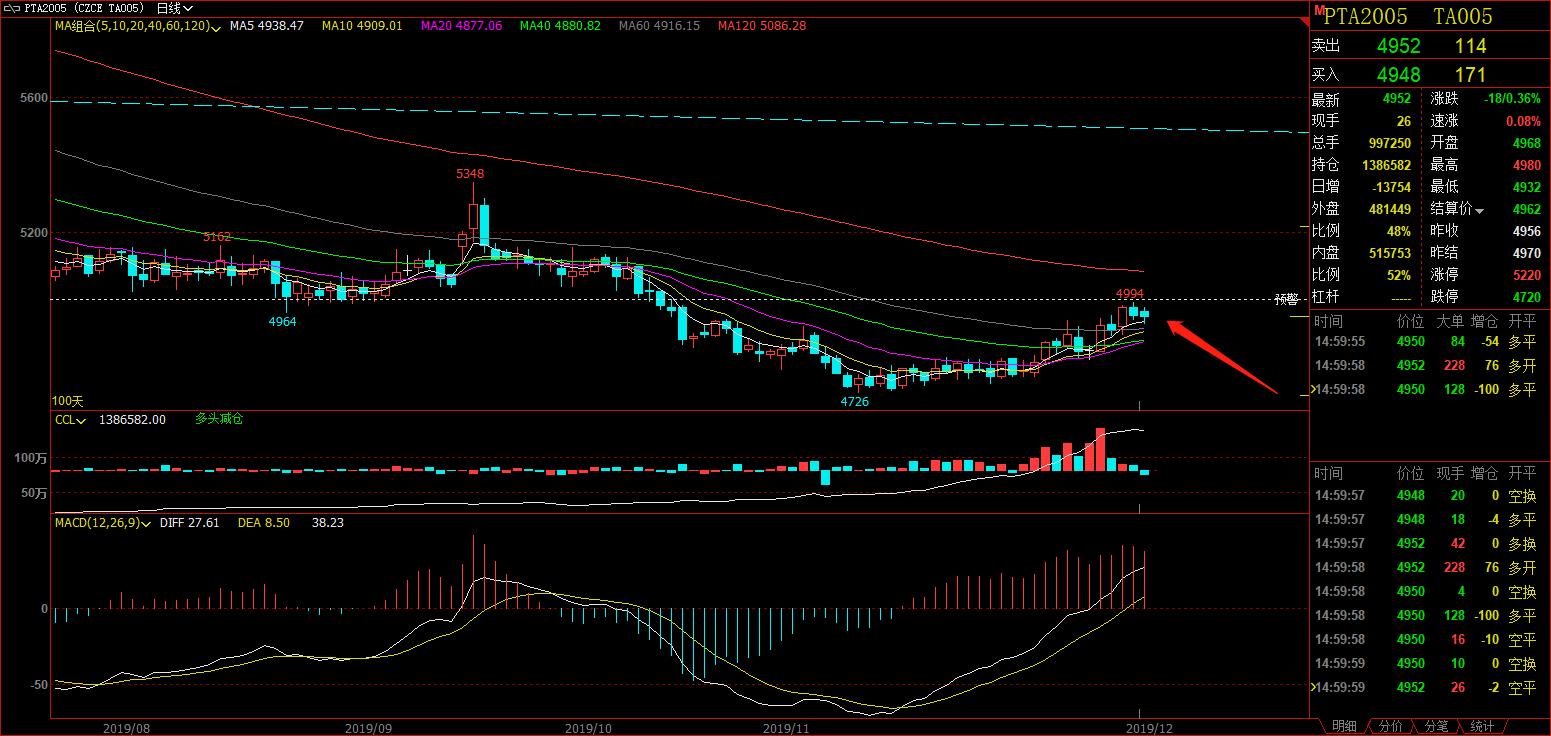The width and height of the screenshot is (1551, 736).
Task: Click the 开盘 price 4968
Action: (x=1527, y=144)
